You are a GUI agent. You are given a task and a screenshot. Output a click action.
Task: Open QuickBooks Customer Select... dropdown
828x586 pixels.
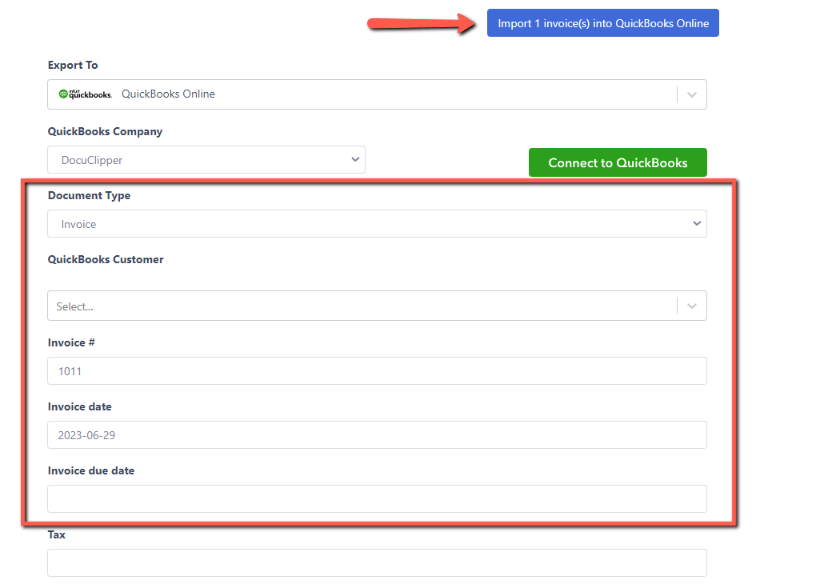click(x=377, y=306)
